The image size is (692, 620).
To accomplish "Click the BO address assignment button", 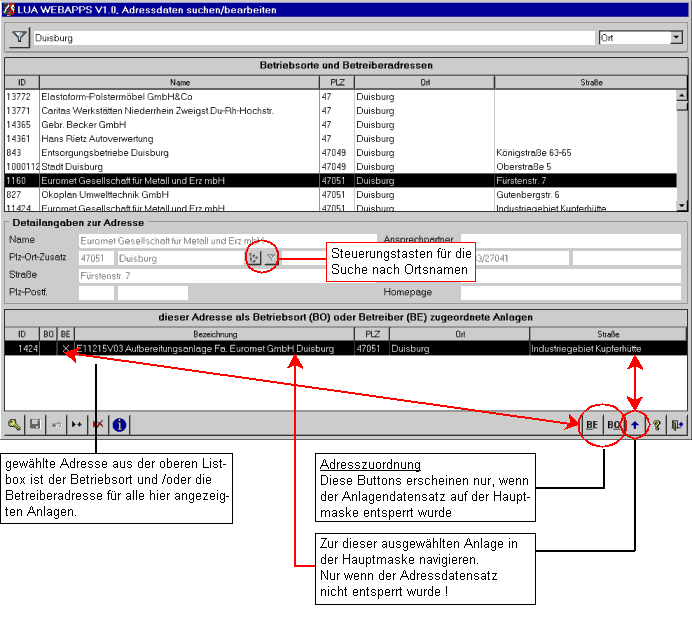I will (613, 424).
